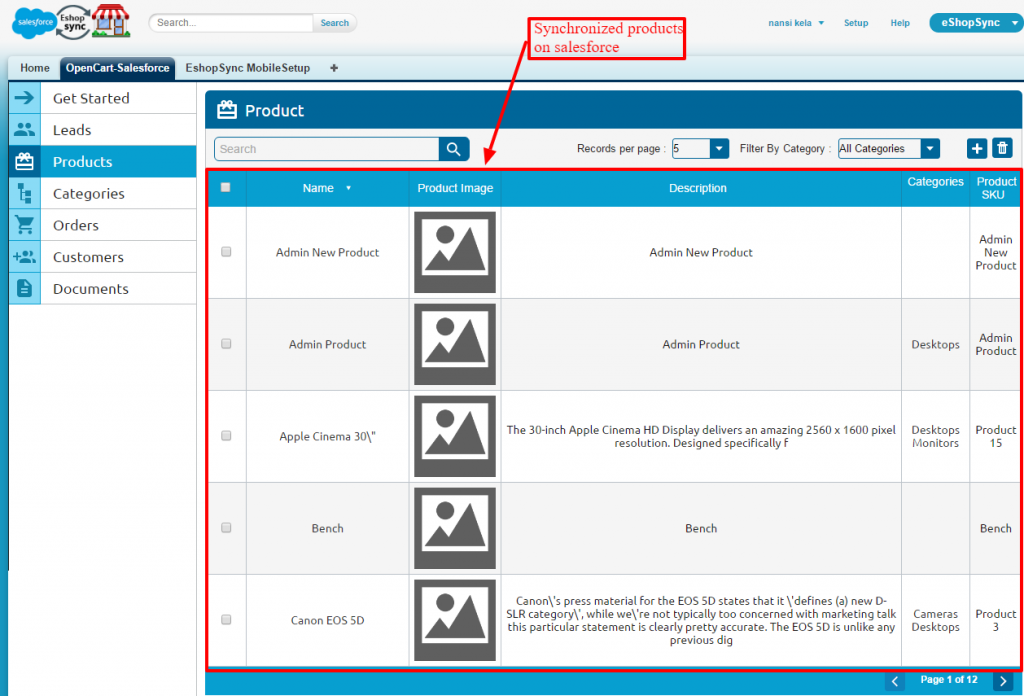Check the Admin New Product row checkbox
This screenshot has width=1024, height=696.
pos(226,252)
